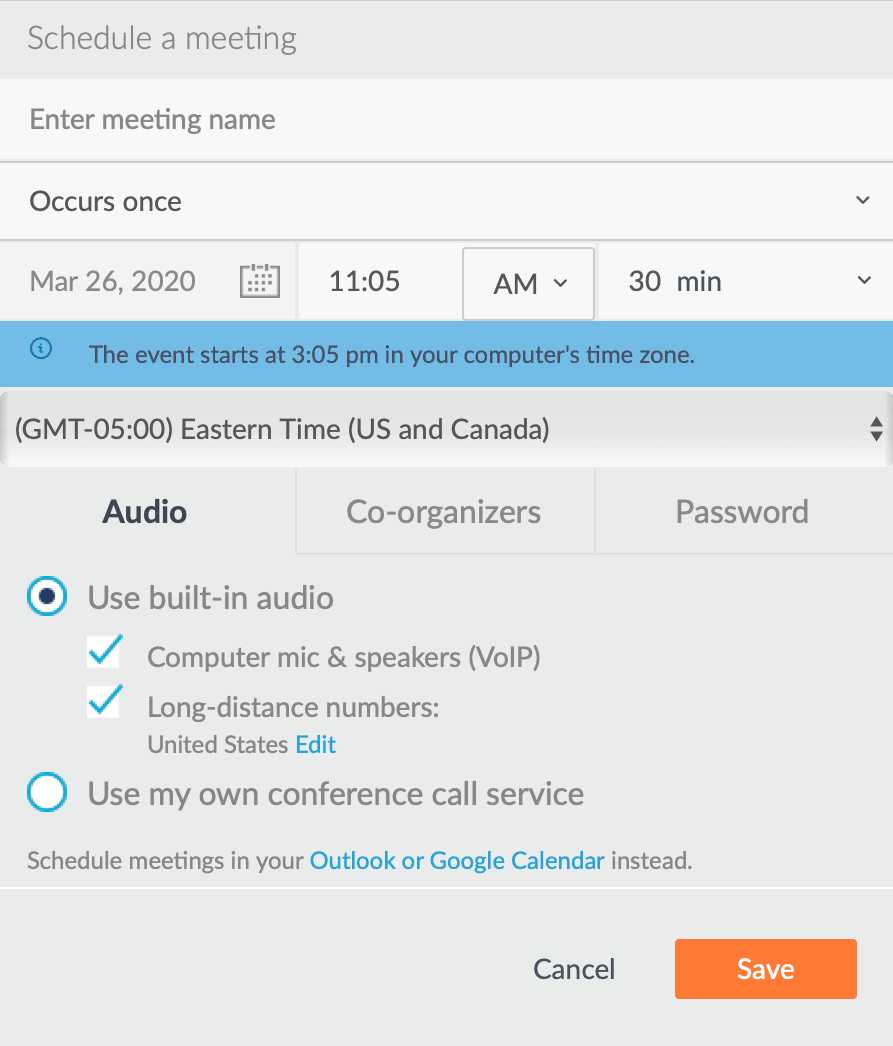Select the Use built-in audio option

(47, 596)
